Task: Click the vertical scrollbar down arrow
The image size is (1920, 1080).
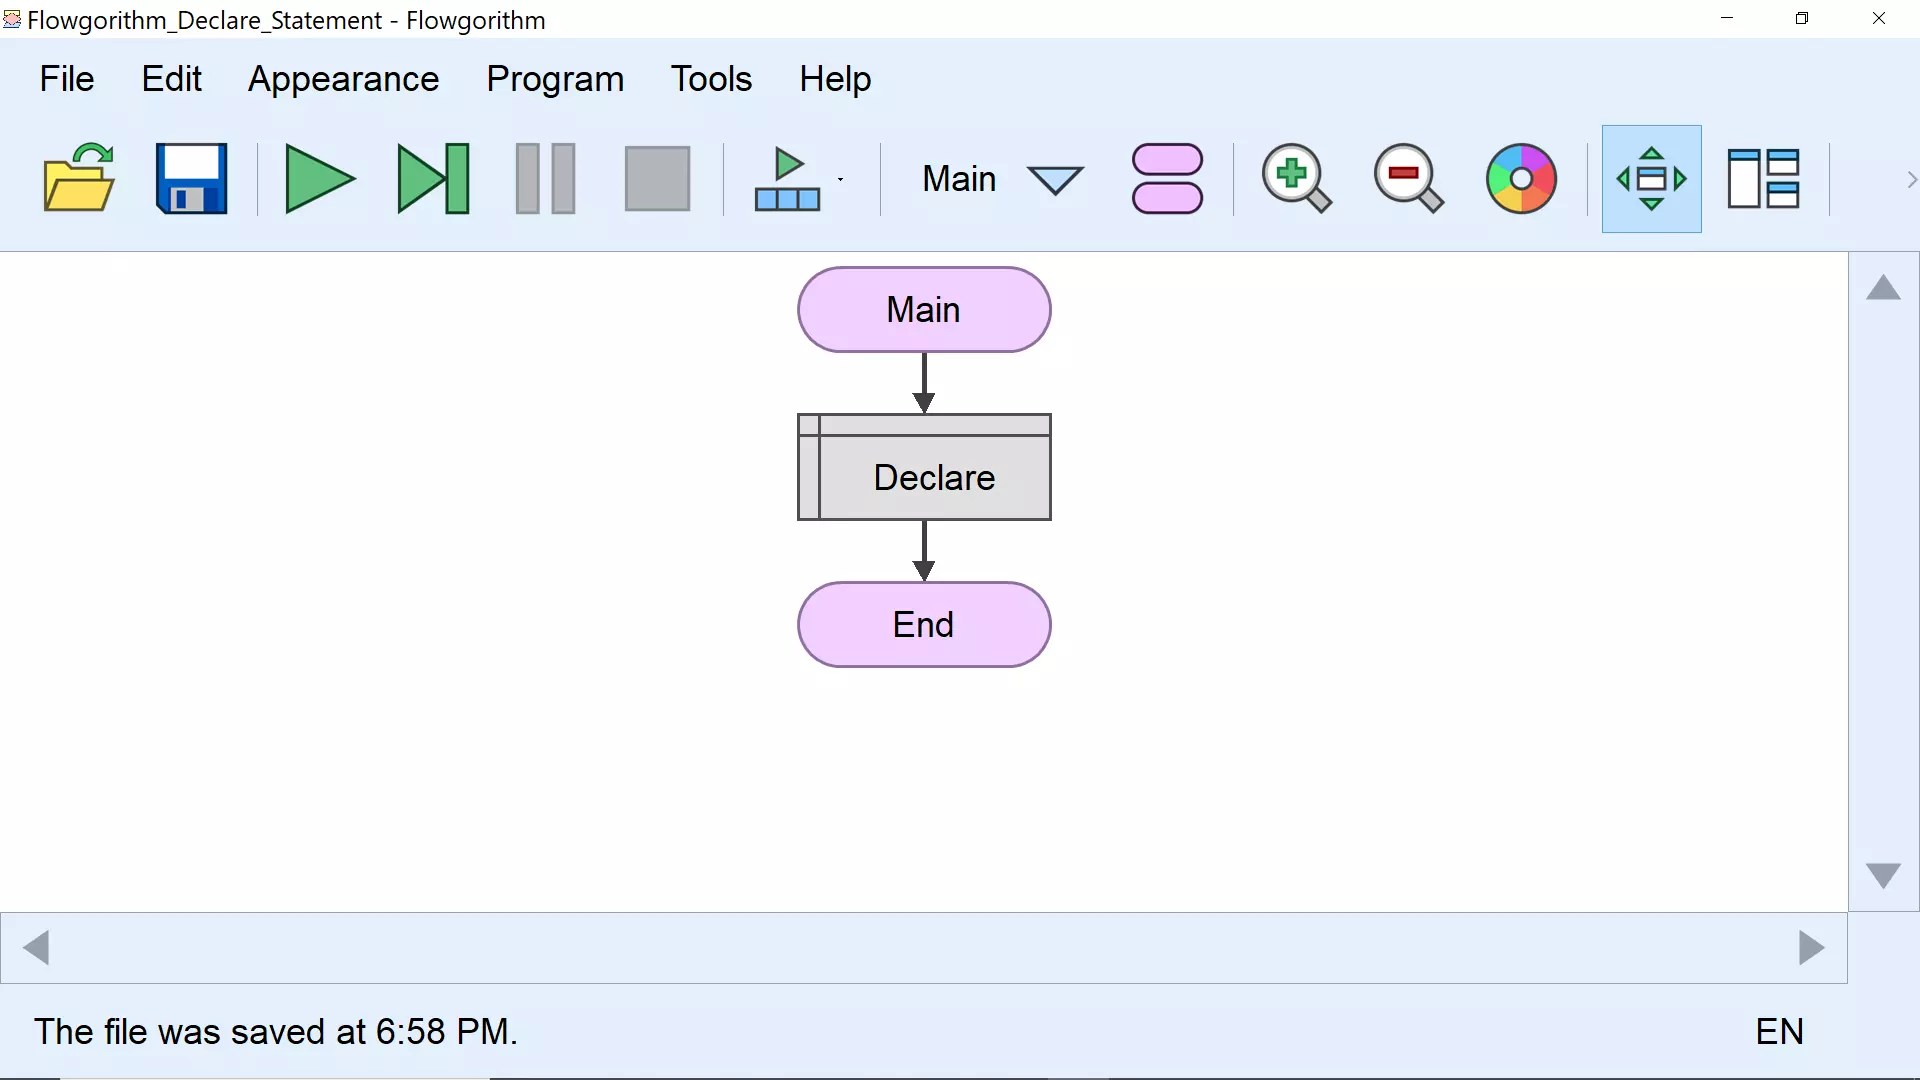Action: coord(1883,876)
